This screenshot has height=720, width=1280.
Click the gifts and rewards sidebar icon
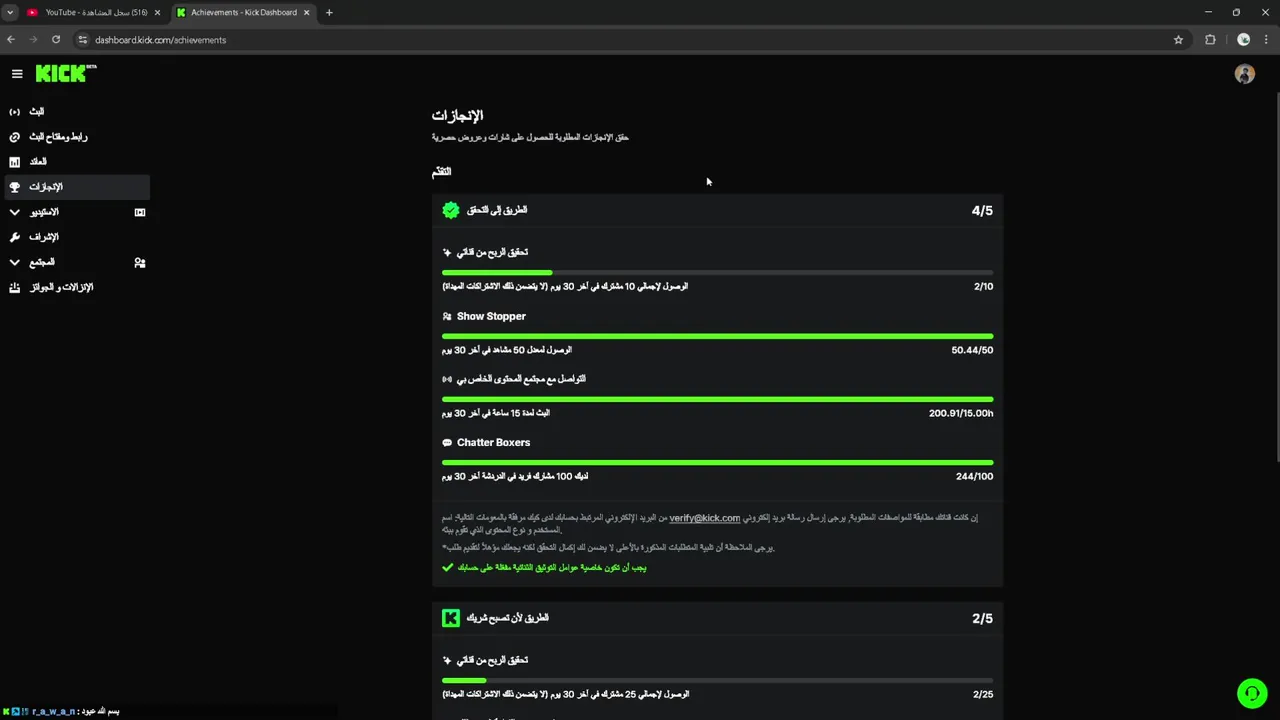click(14, 288)
